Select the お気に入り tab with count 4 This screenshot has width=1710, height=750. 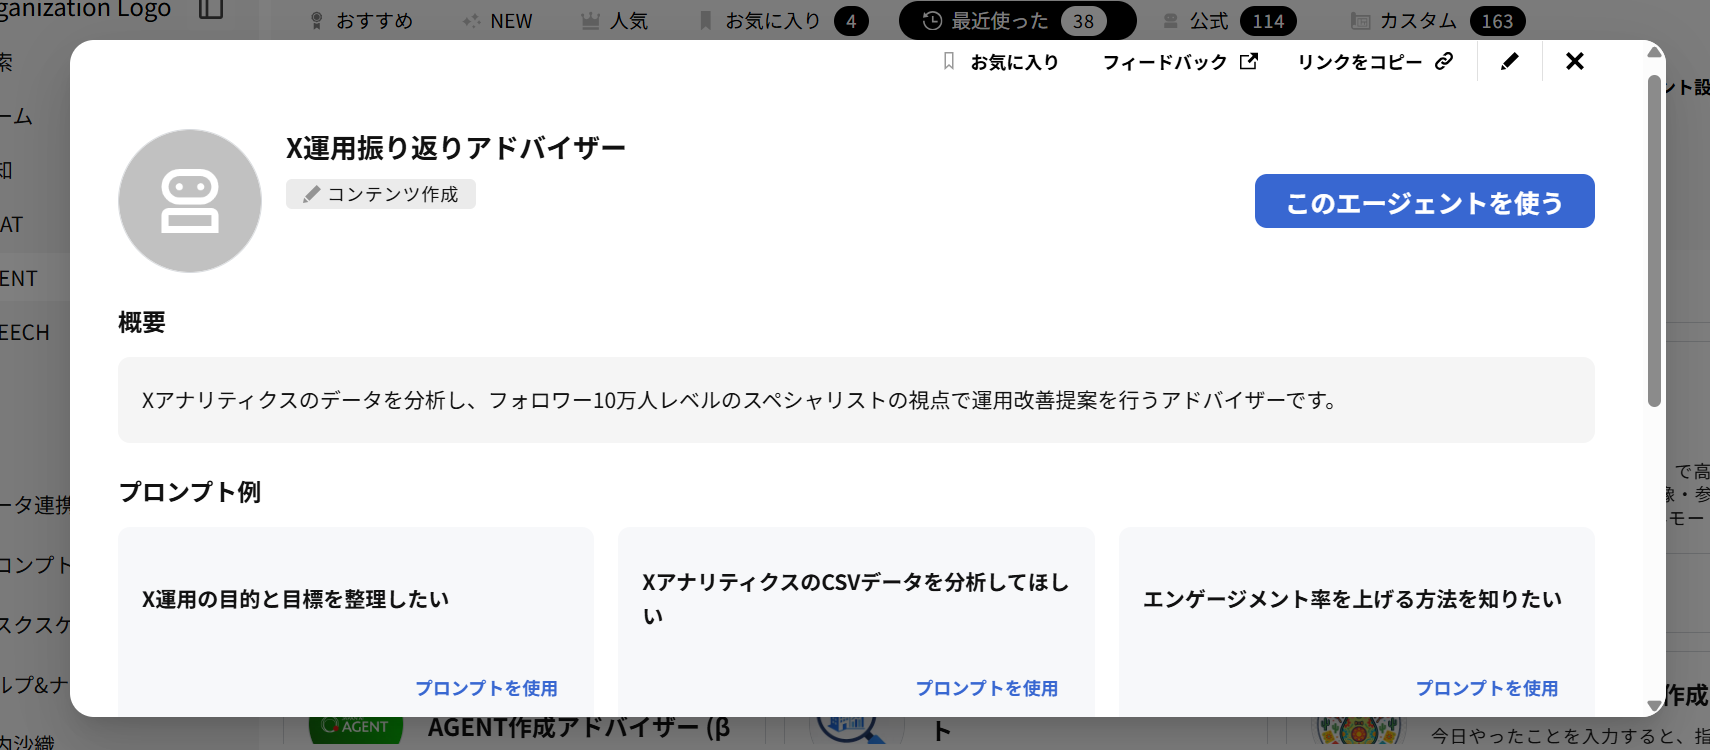[x=783, y=21]
